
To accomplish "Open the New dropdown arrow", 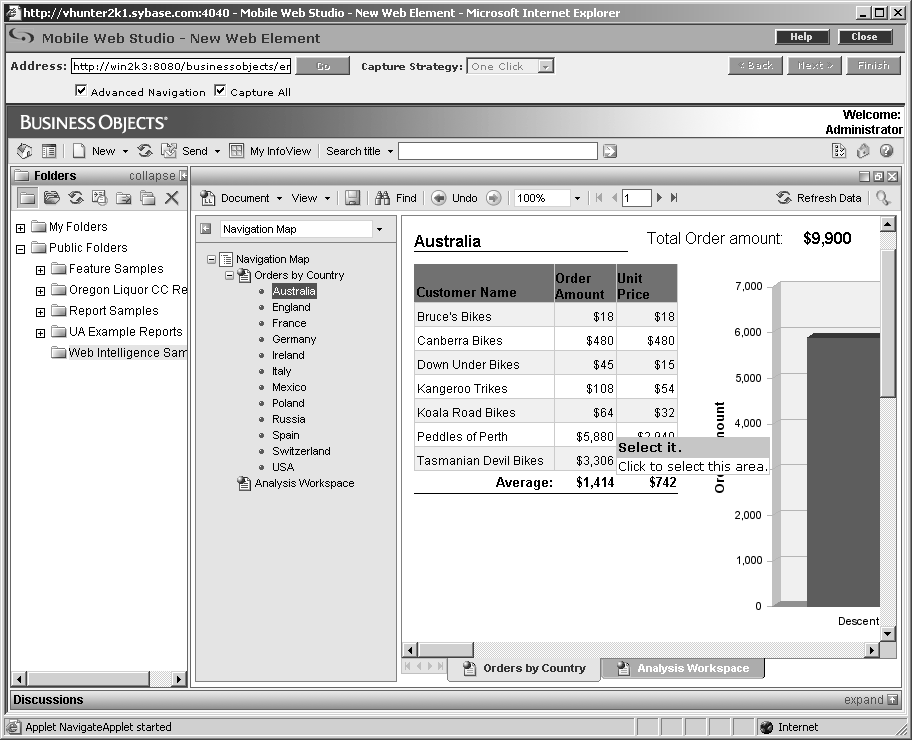I will pos(125,151).
